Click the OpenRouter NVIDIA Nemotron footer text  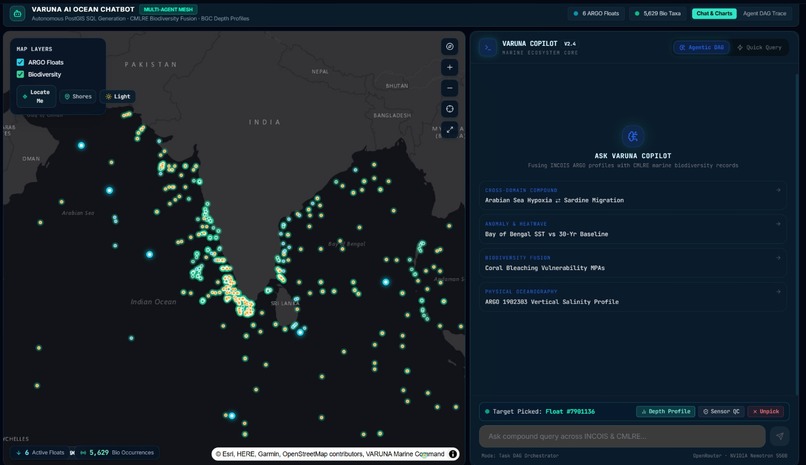tap(740, 456)
